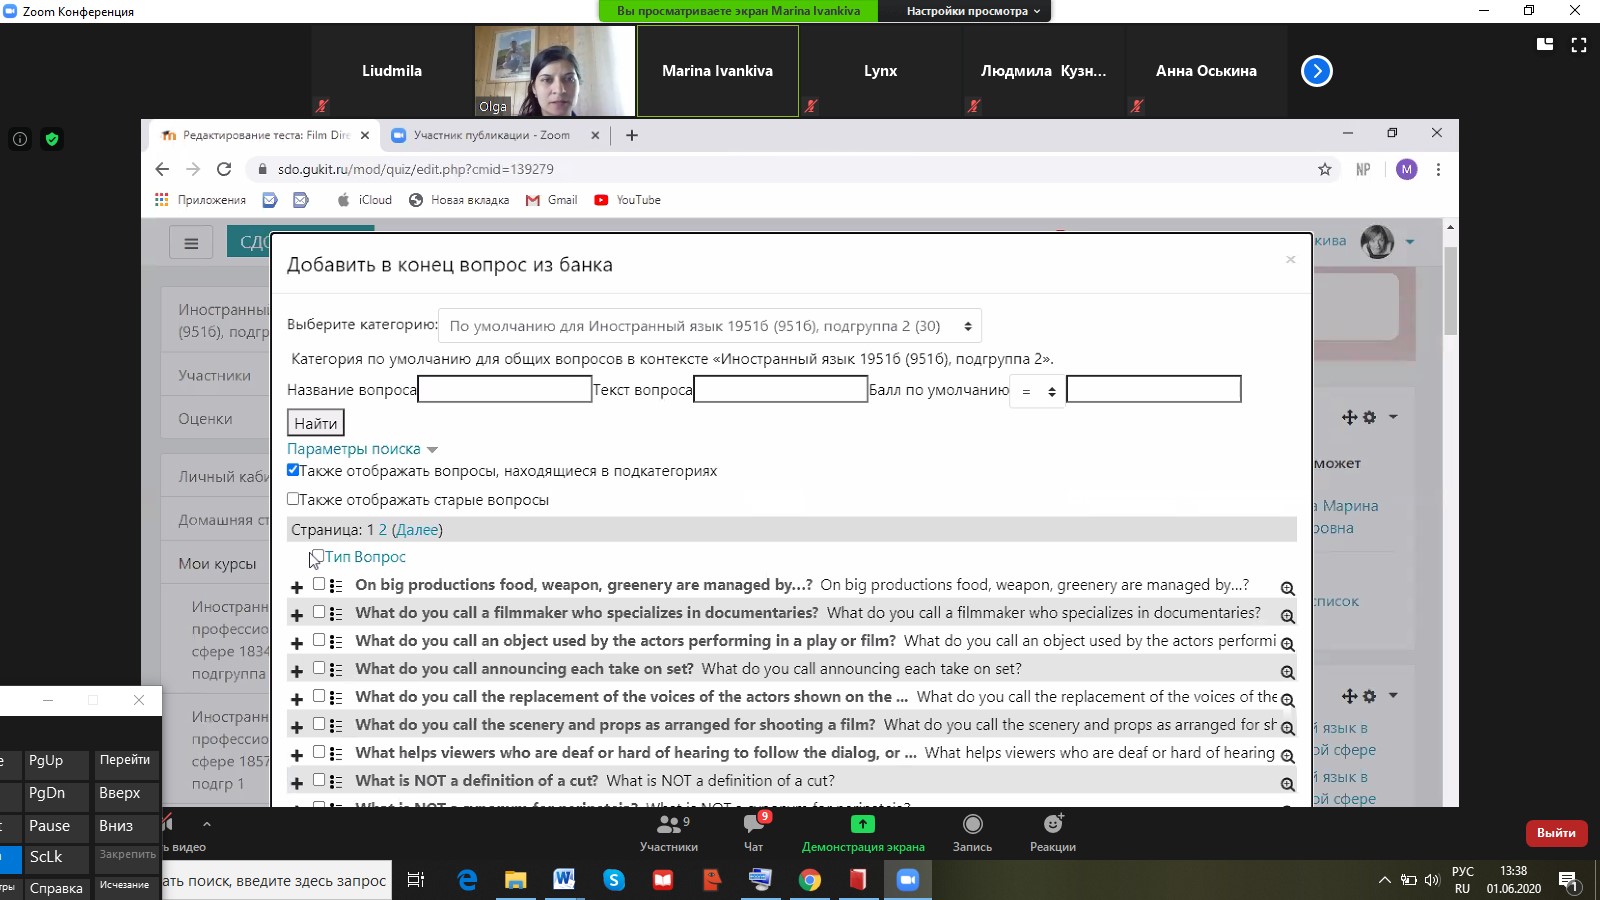Screen dimensions: 1600x900
Task: Preview question 'On big productions food, weapon'
Action: [1288, 589]
